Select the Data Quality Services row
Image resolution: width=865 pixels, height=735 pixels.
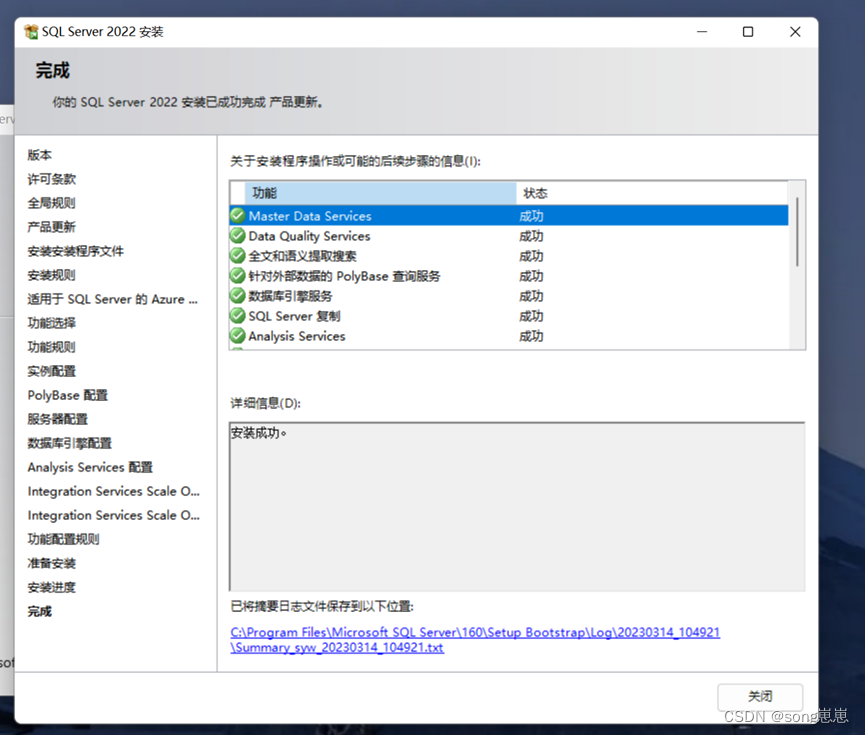pos(509,236)
